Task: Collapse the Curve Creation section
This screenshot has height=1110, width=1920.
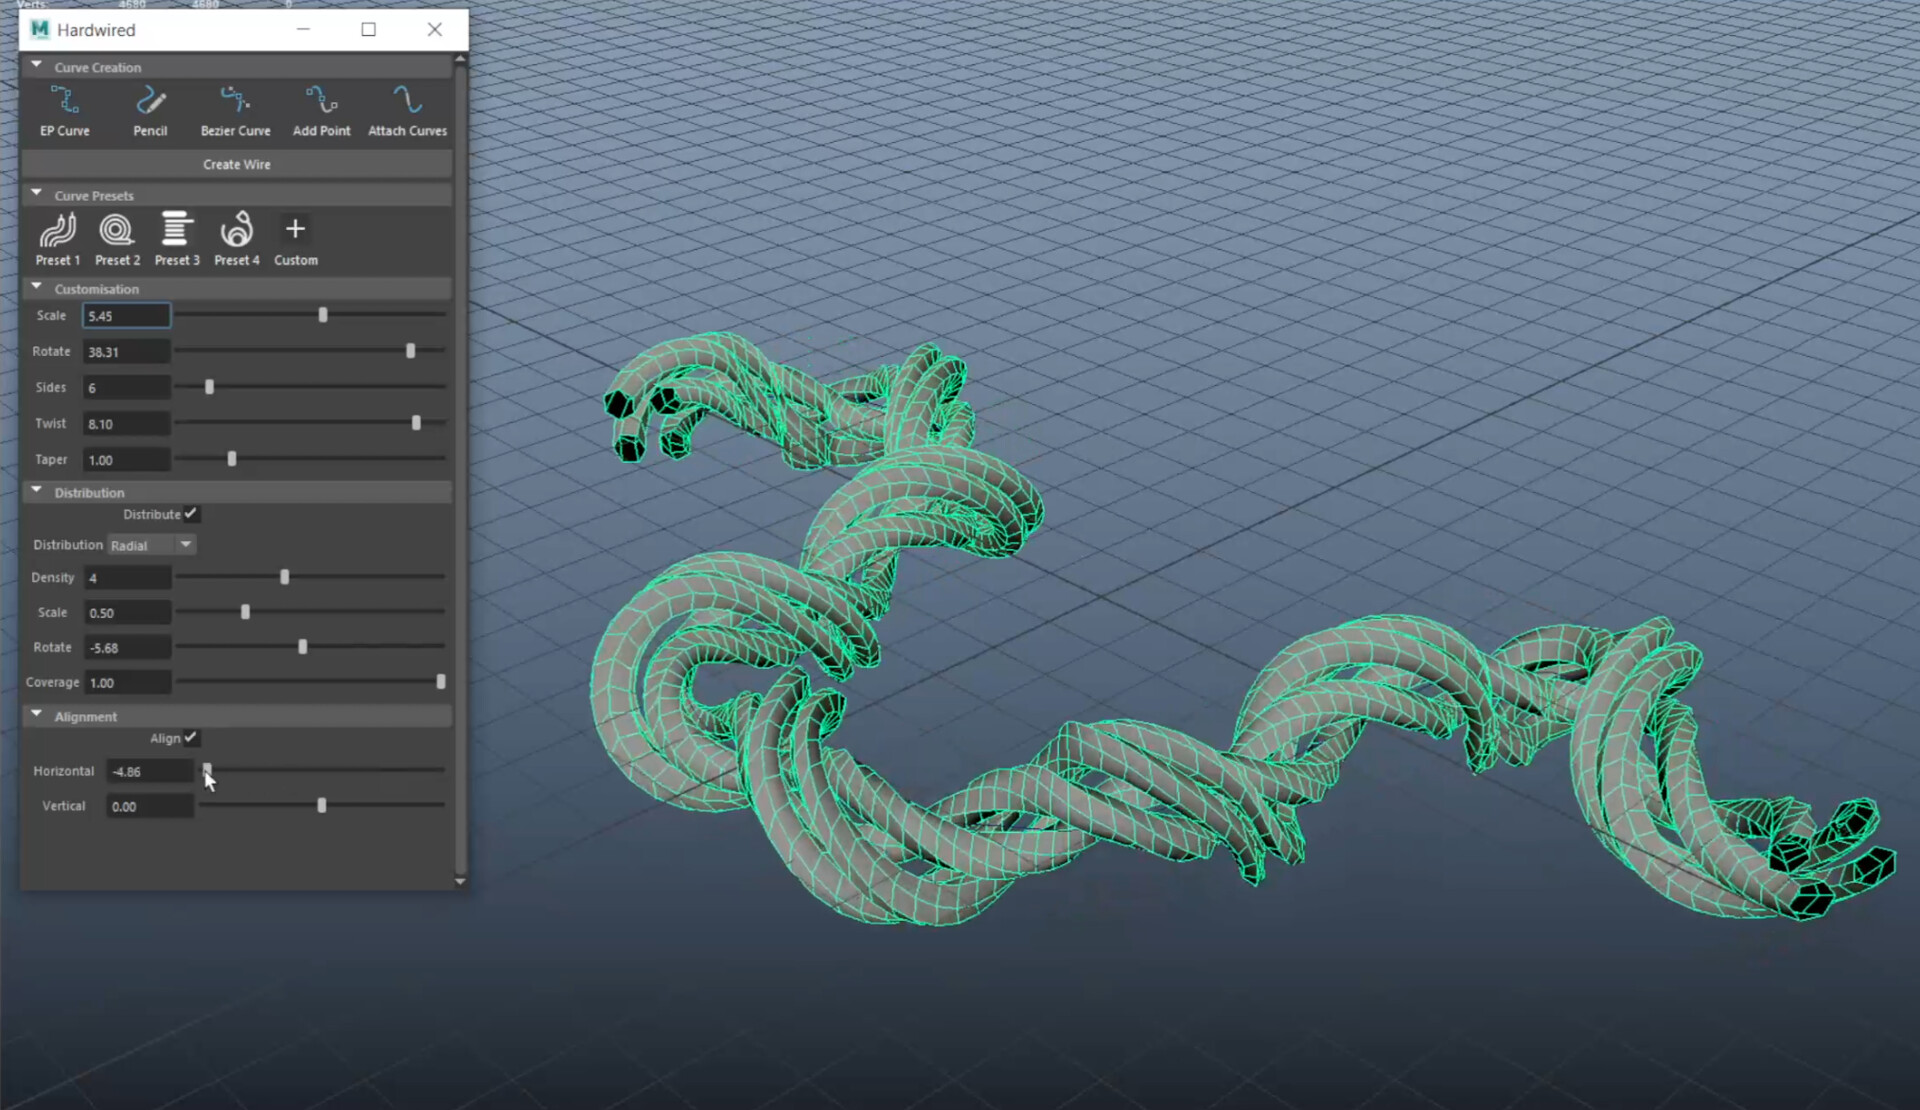Action: coord(37,66)
